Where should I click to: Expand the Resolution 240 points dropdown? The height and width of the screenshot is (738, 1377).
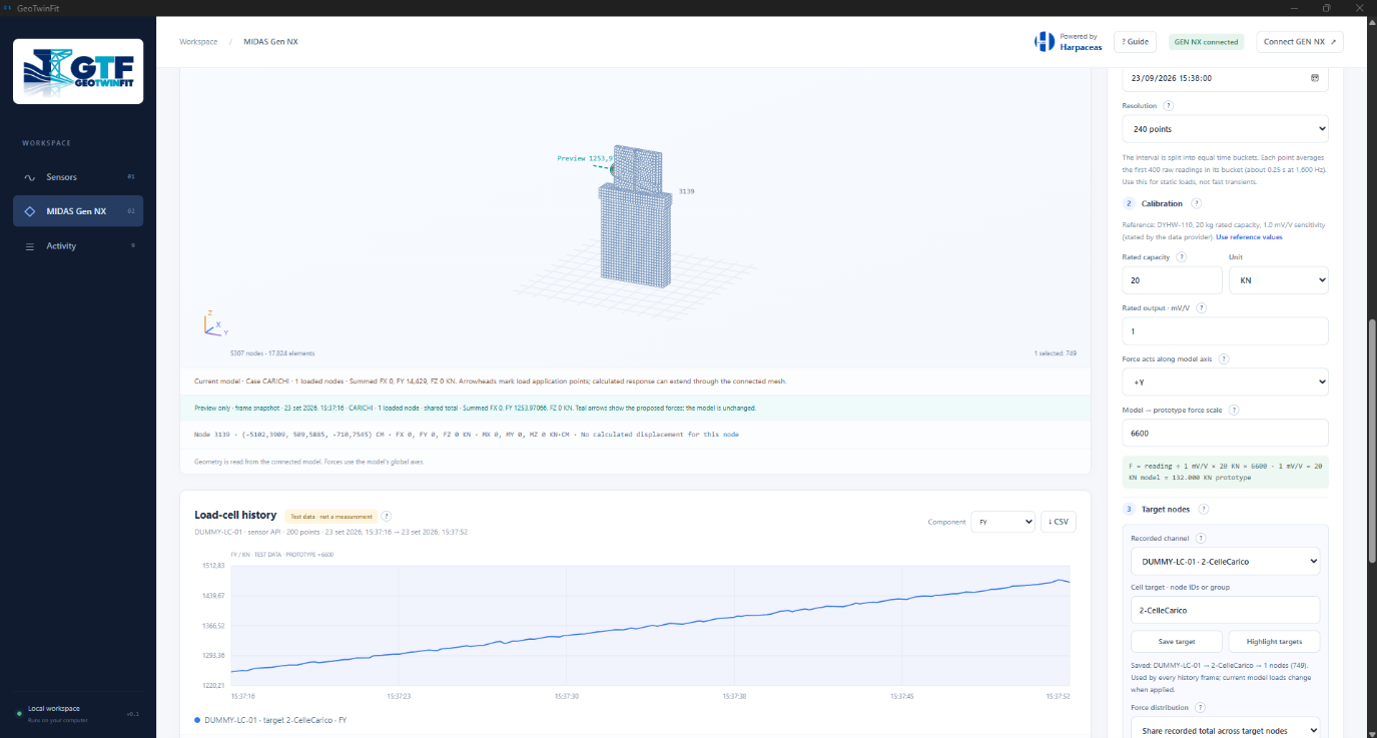[1225, 129]
